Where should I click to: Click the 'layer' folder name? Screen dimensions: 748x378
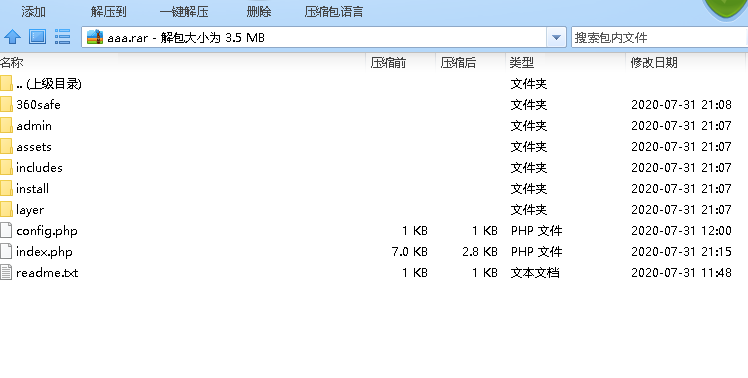pyautogui.click(x=30, y=210)
